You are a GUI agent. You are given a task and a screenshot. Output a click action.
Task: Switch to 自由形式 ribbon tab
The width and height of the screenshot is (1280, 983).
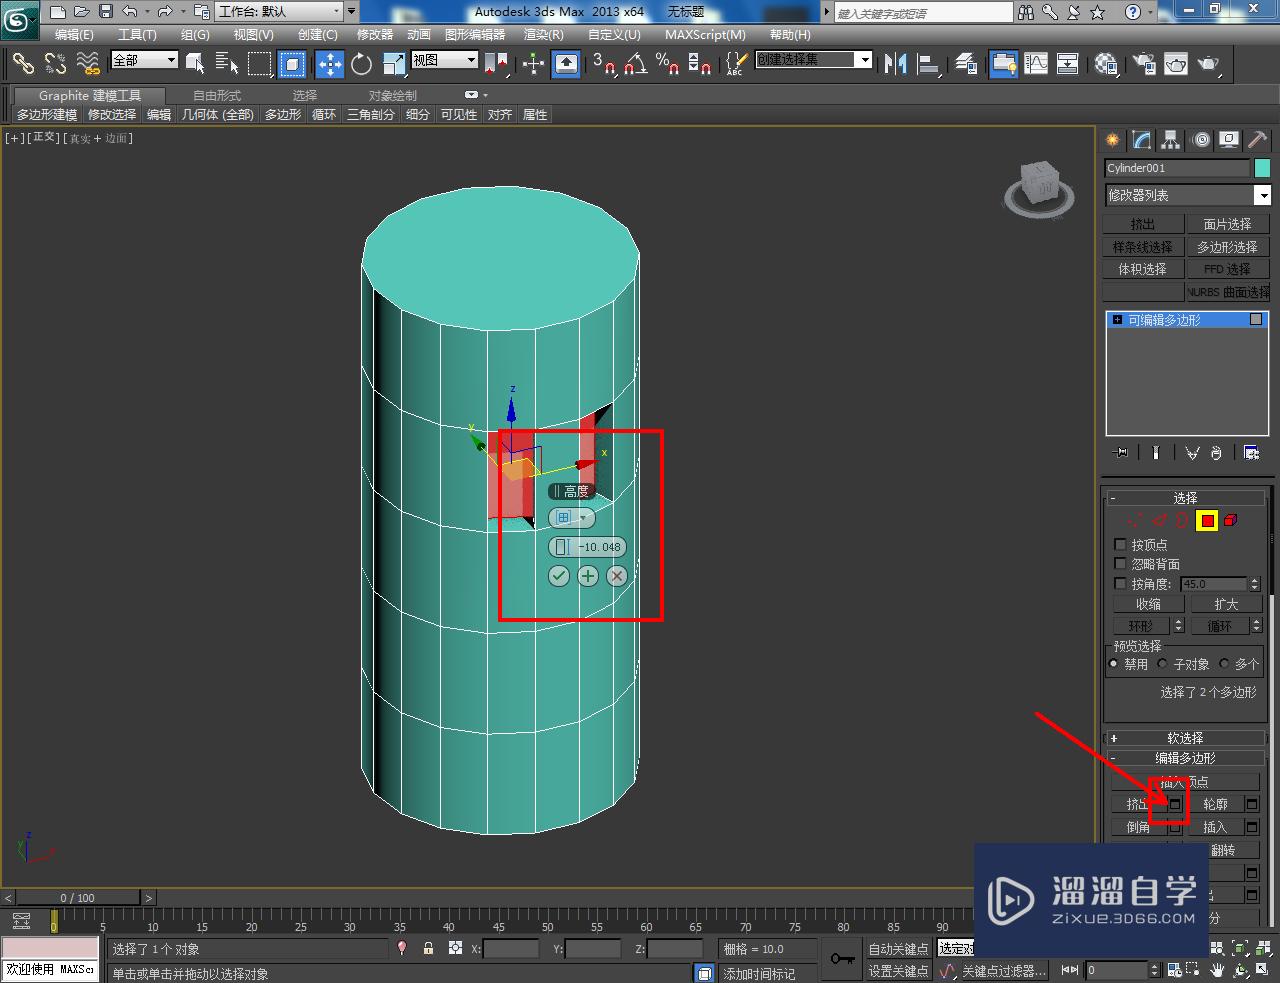click(x=217, y=96)
